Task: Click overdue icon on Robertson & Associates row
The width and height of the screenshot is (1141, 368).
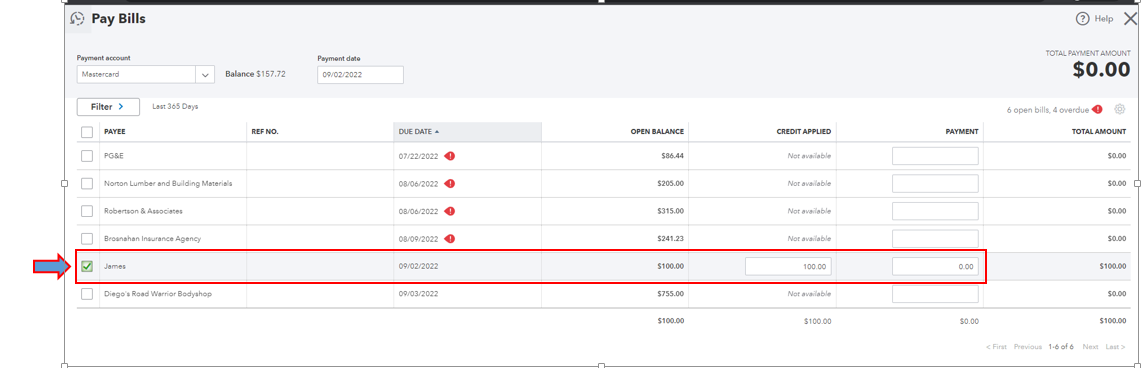Action: [x=450, y=211]
